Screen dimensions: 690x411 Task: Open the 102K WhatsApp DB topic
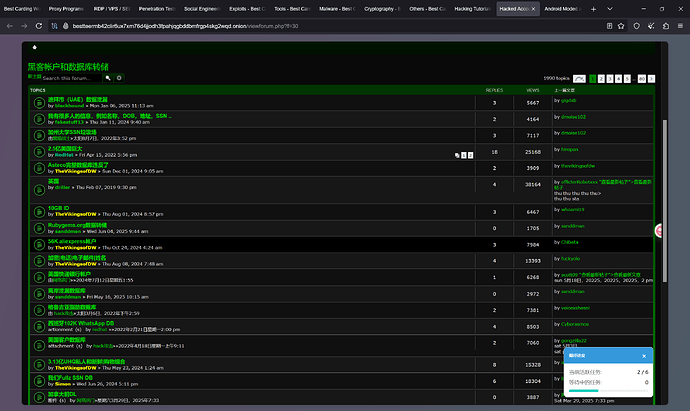pos(81,323)
